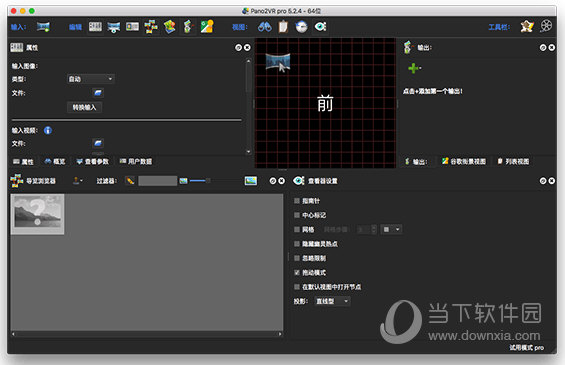Open the Tour Map icon in top toolbar
Image resolution: width=565 pixels, height=365 pixels.
tap(170, 27)
